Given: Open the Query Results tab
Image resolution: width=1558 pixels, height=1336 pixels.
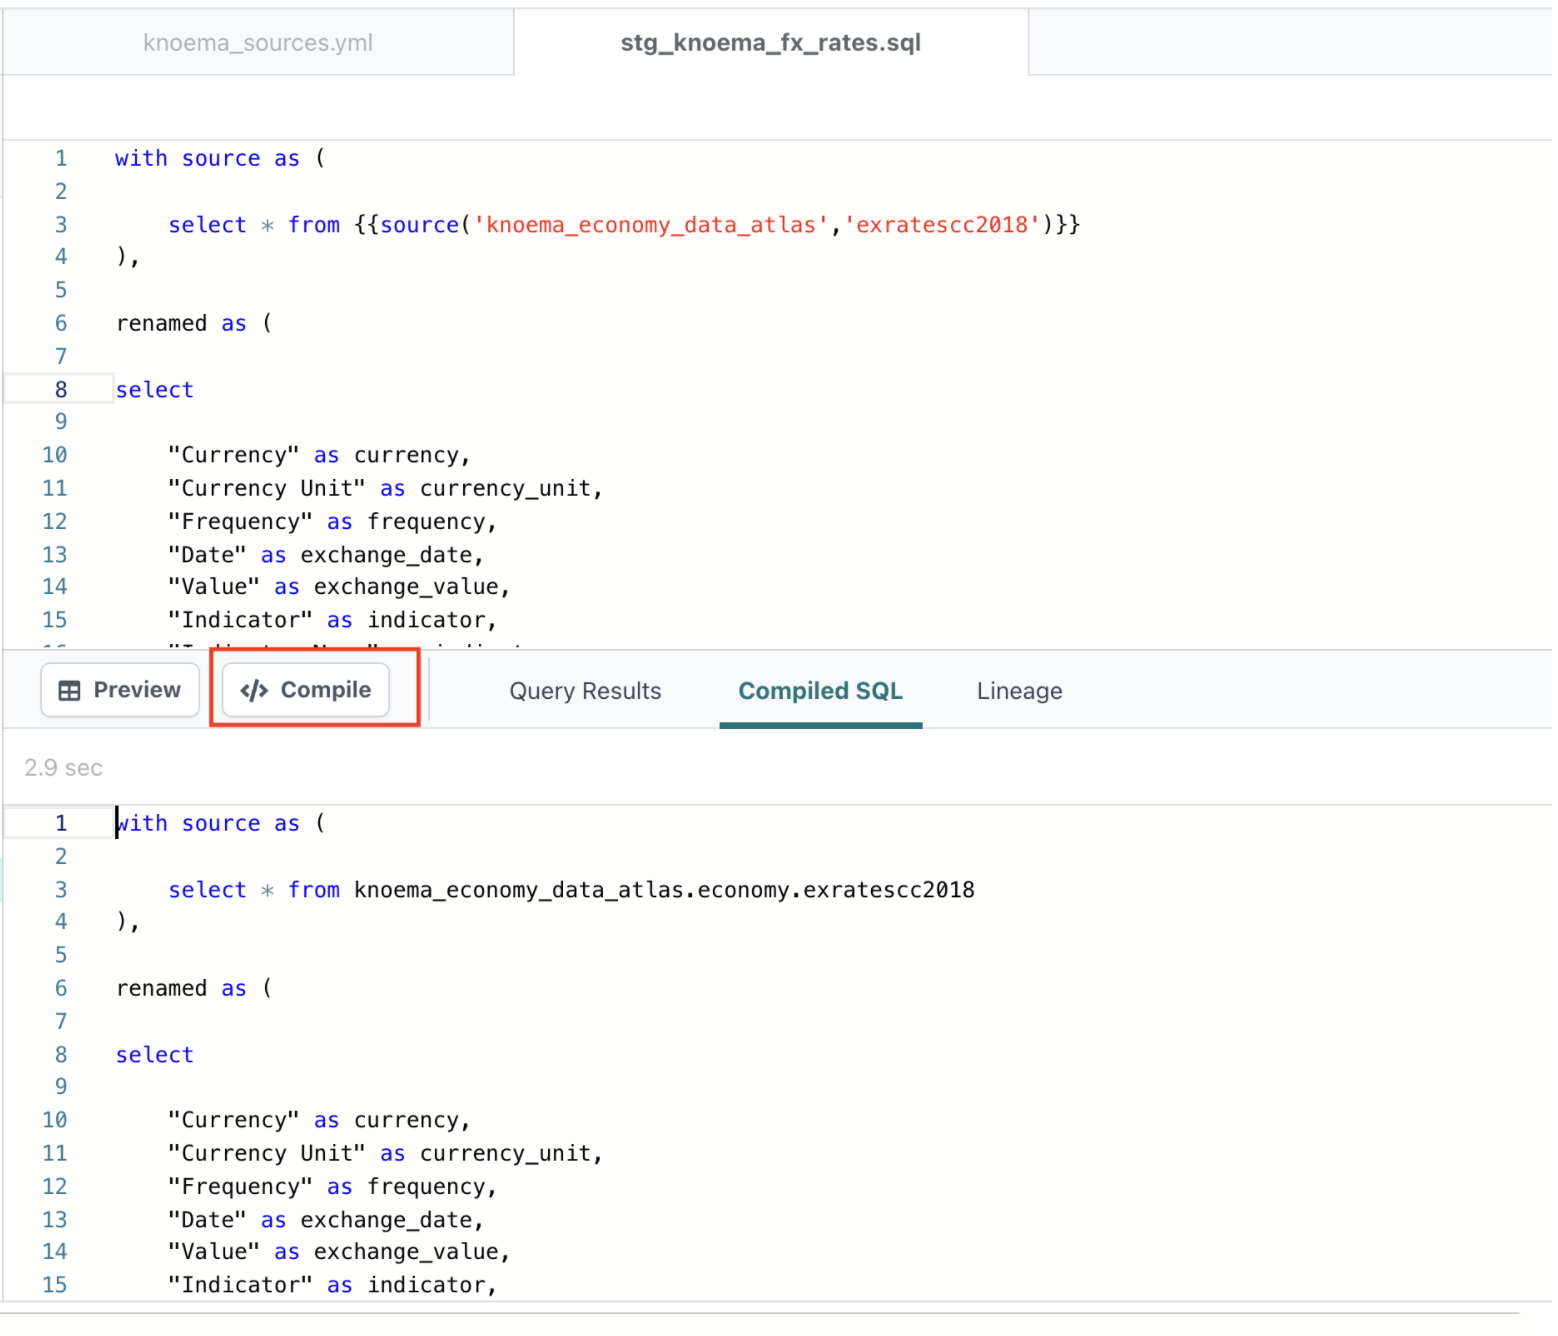Looking at the screenshot, I should [x=585, y=691].
